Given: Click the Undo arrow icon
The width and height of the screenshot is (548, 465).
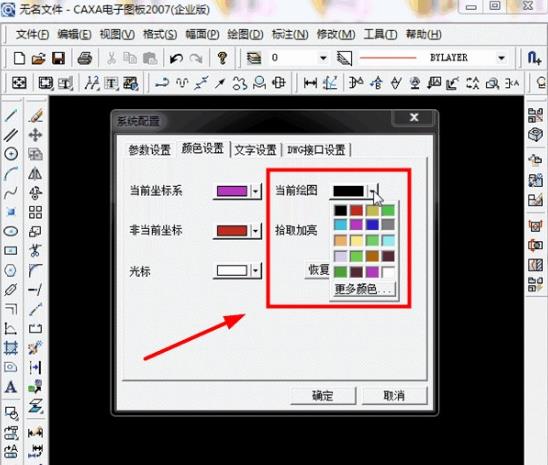Looking at the screenshot, I should (176, 58).
